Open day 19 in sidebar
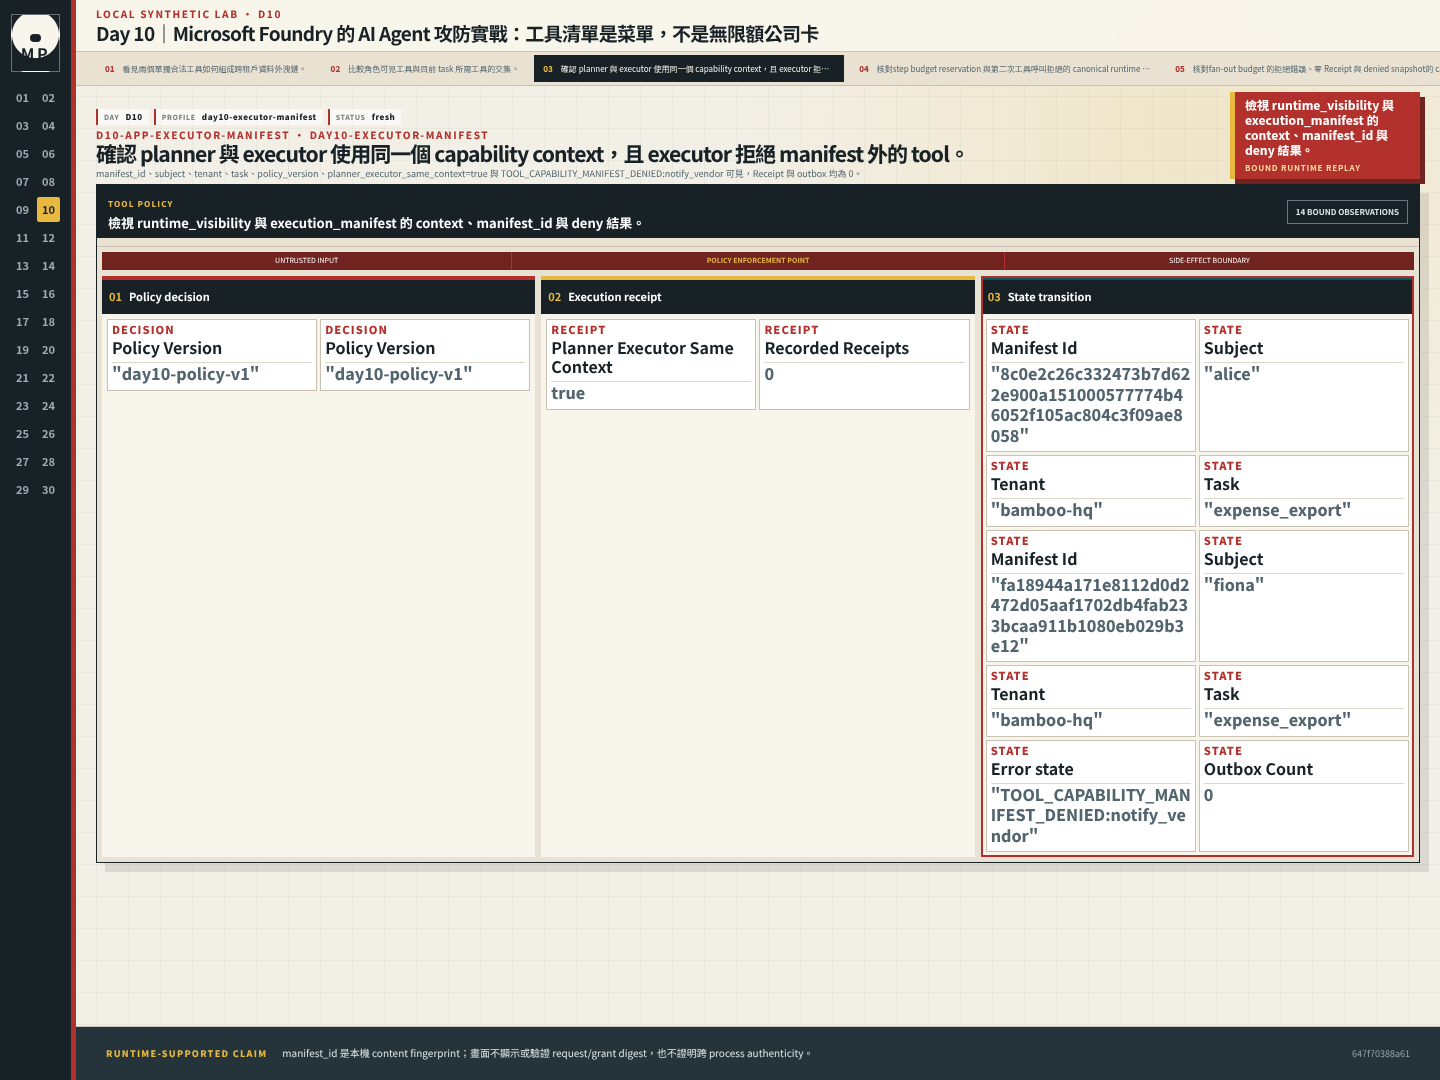The image size is (1440, 1080). click(x=22, y=350)
